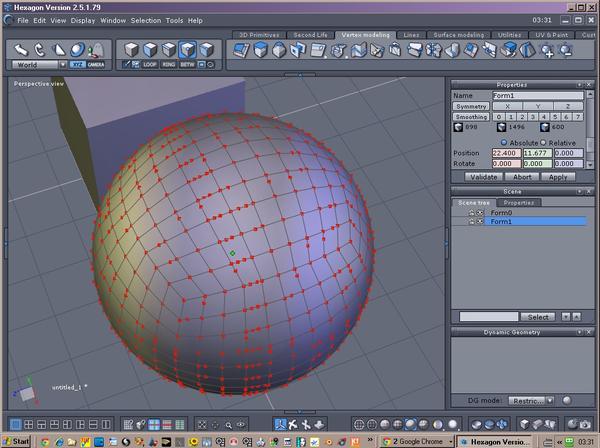Click the RING selection button
600x448 pixels.
170,64
